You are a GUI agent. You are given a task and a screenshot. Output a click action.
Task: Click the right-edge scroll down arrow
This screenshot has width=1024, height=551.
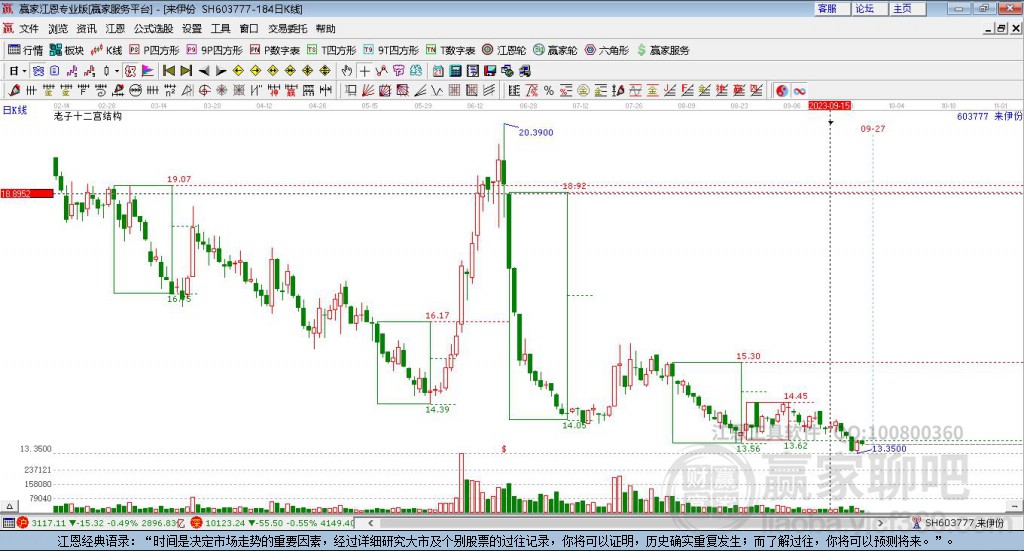(x=1016, y=506)
